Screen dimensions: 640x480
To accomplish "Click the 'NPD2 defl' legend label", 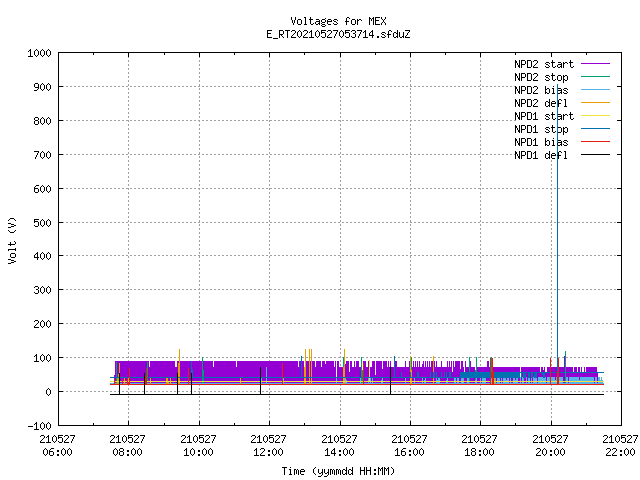I will [541, 103].
